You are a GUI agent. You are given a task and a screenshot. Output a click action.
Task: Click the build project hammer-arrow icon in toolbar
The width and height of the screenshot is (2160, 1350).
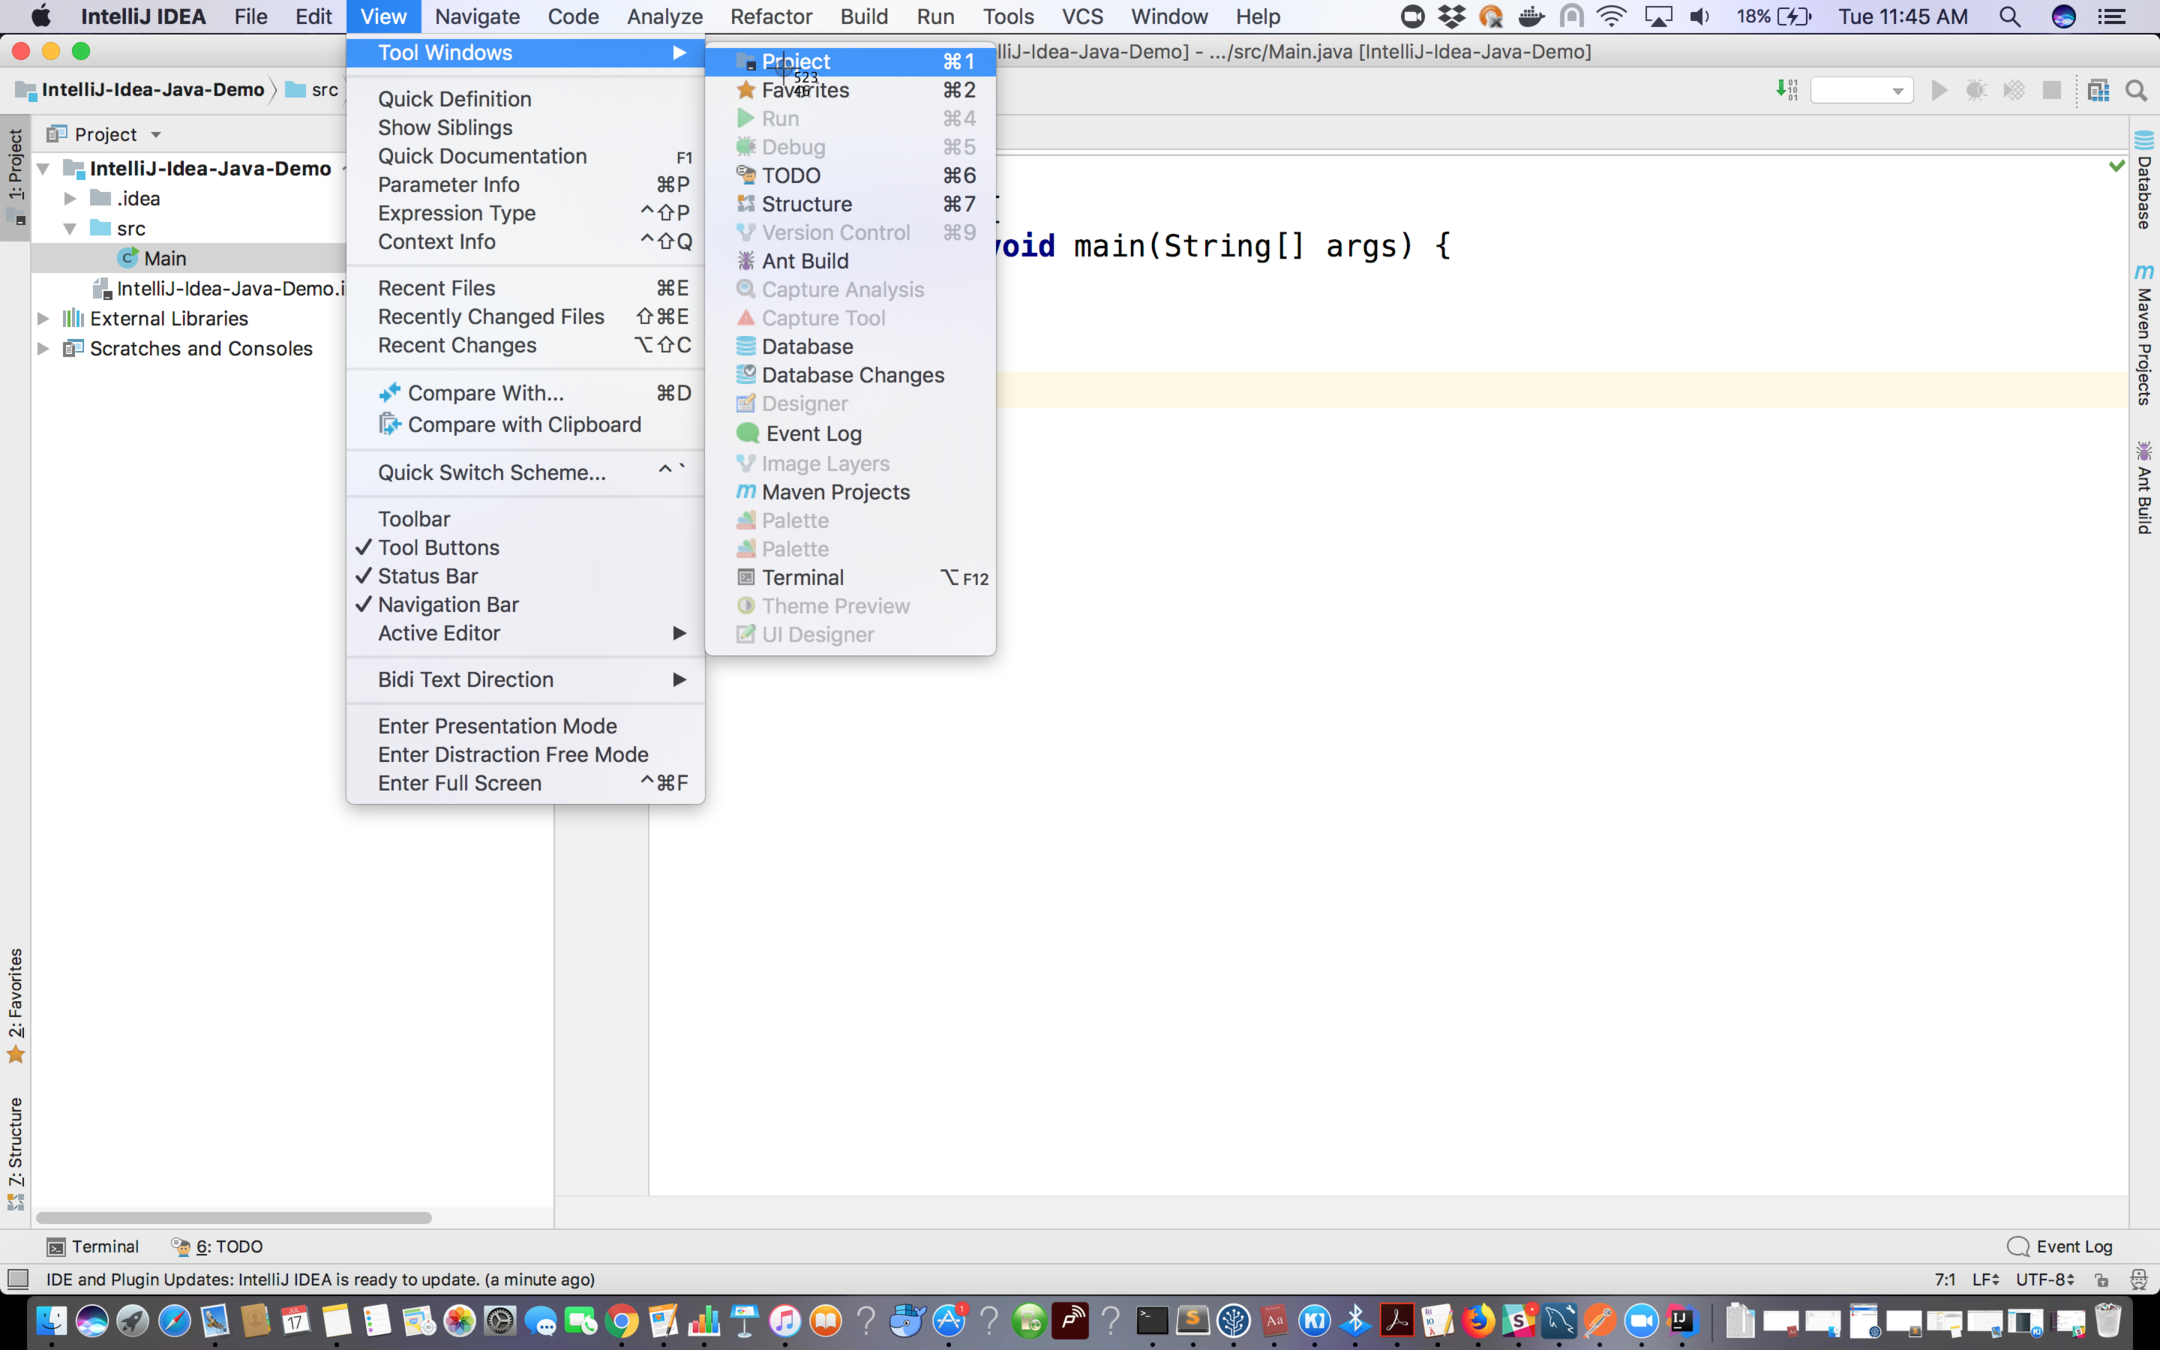point(1787,90)
